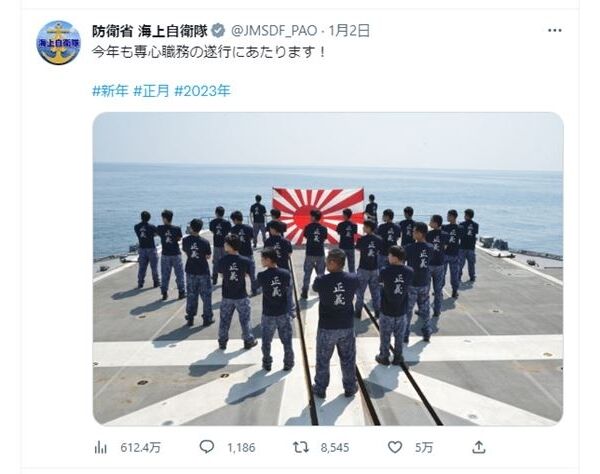600x474 pixels.
Task: Open the @JMSDF_PAO handle link
Action: tap(274, 31)
